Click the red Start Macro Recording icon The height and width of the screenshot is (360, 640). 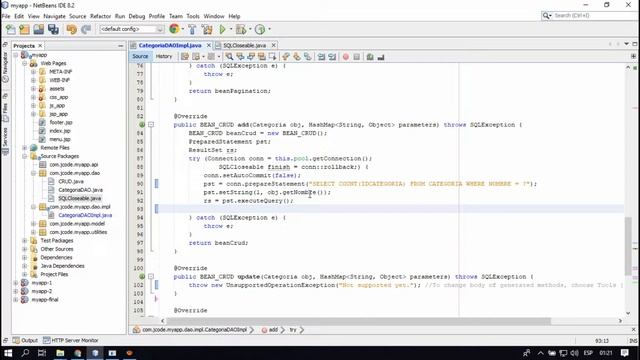click(x=346, y=57)
